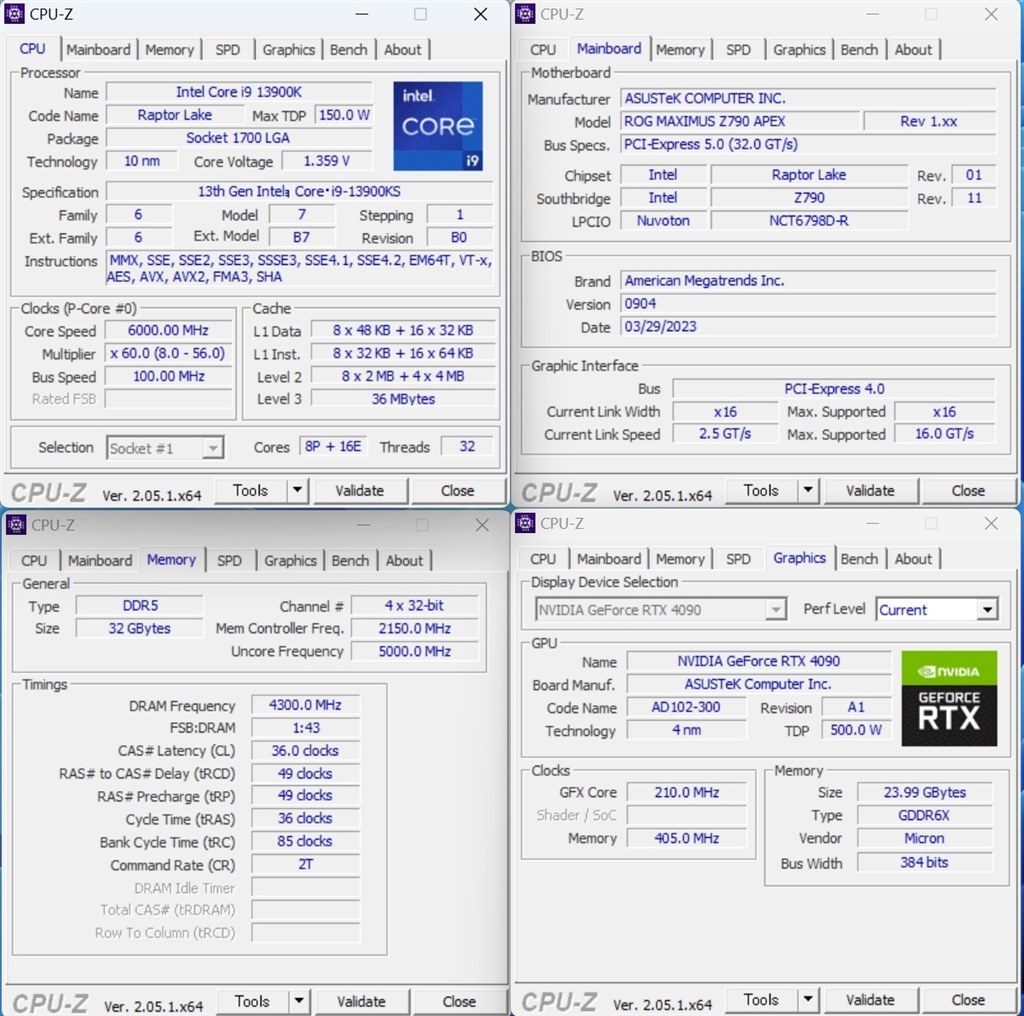Click the BIOS version value 0904
This screenshot has width=1024, height=1016.
pos(808,304)
